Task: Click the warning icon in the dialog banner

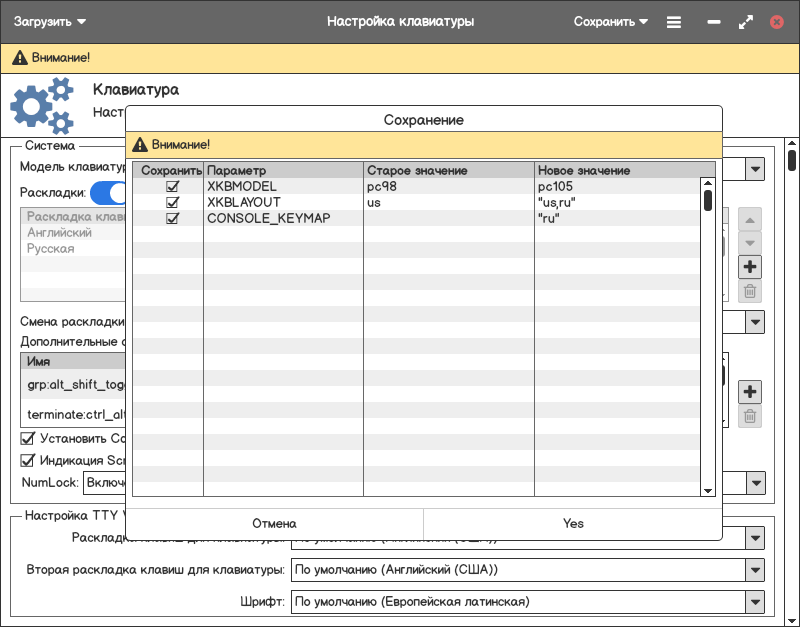Action: click(x=140, y=144)
